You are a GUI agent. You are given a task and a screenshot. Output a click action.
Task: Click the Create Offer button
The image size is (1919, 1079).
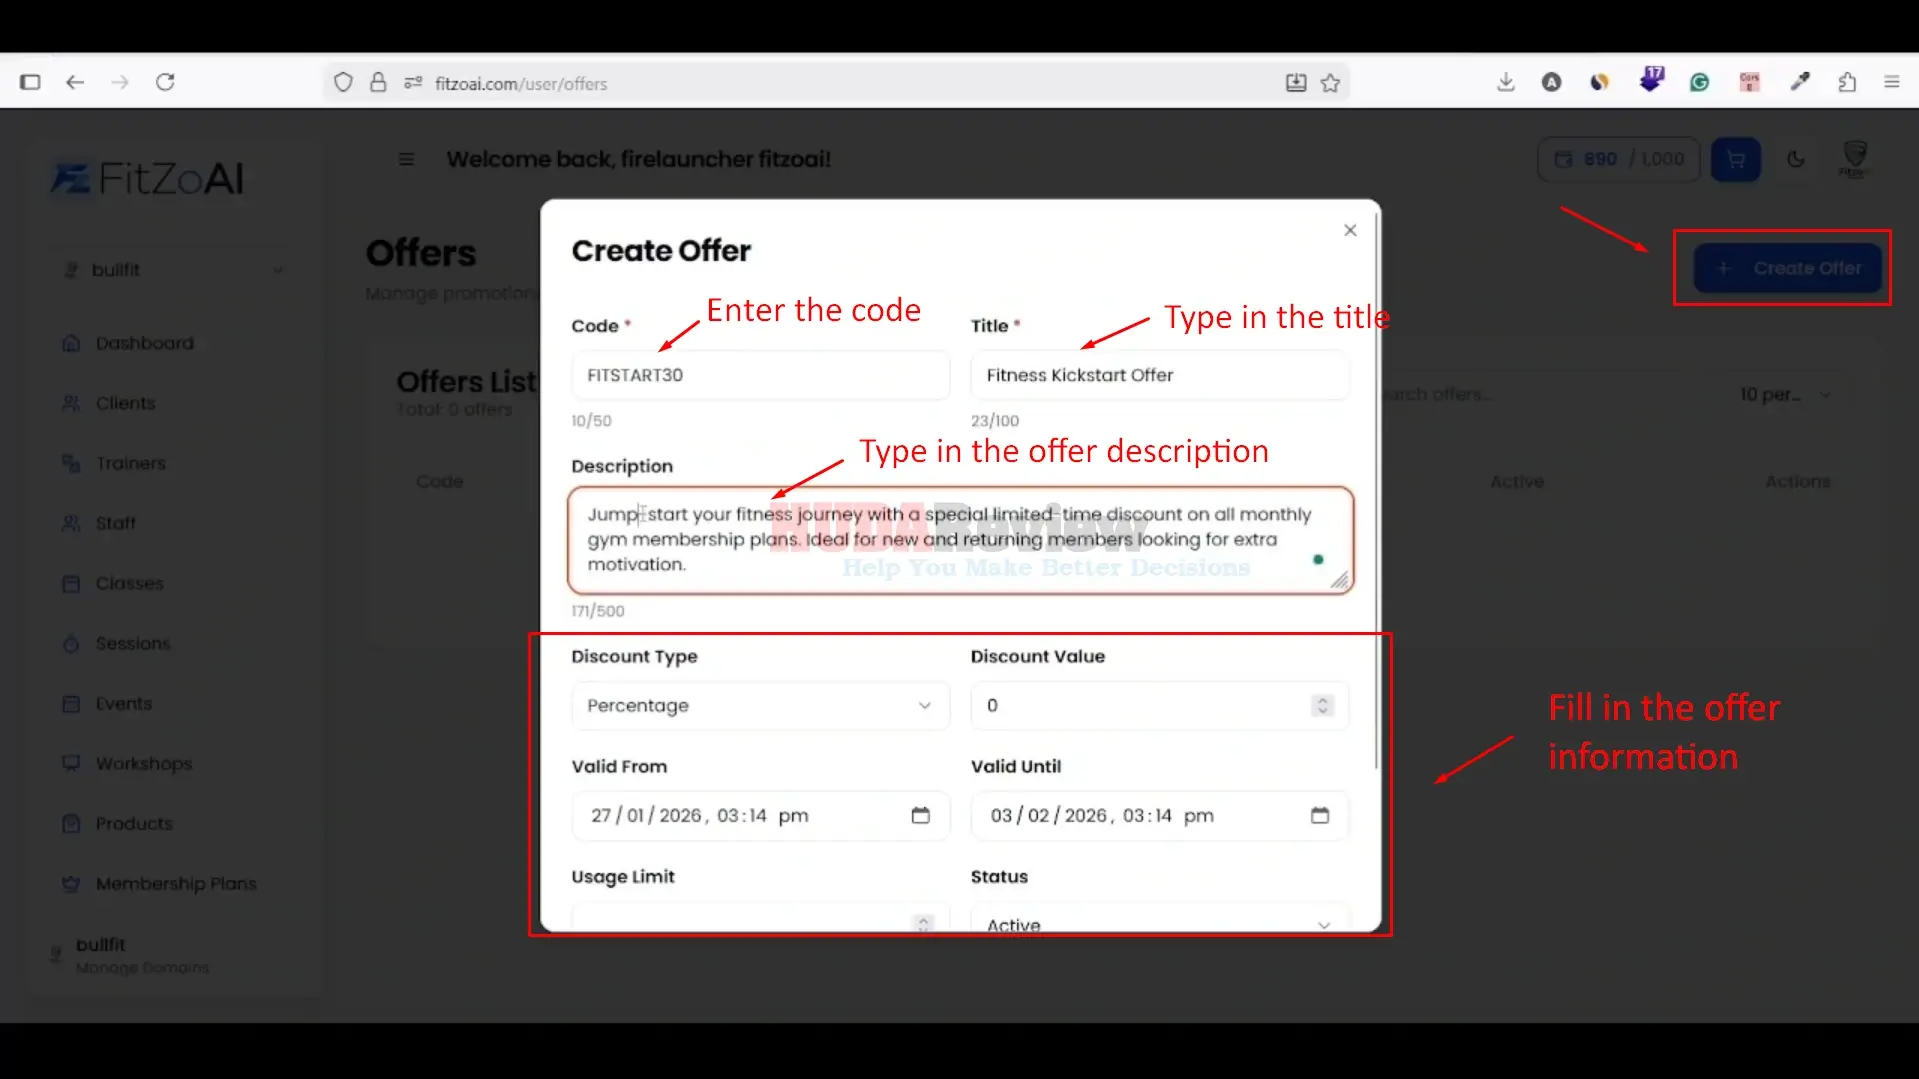tap(1787, 269)
